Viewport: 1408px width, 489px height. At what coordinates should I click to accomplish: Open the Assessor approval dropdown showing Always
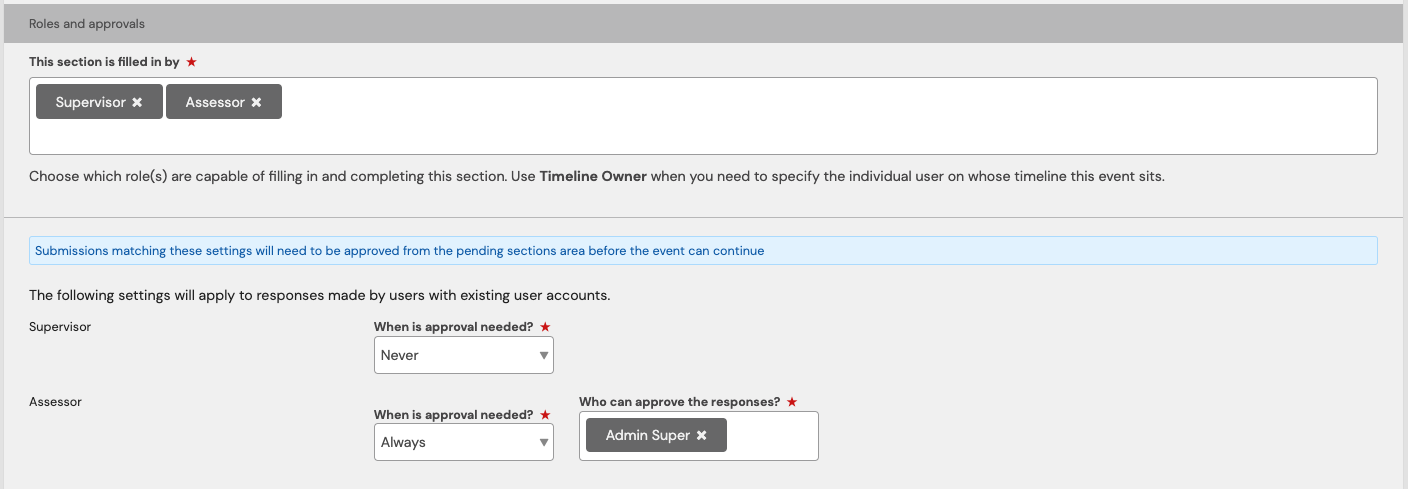(x=463, y=442)
